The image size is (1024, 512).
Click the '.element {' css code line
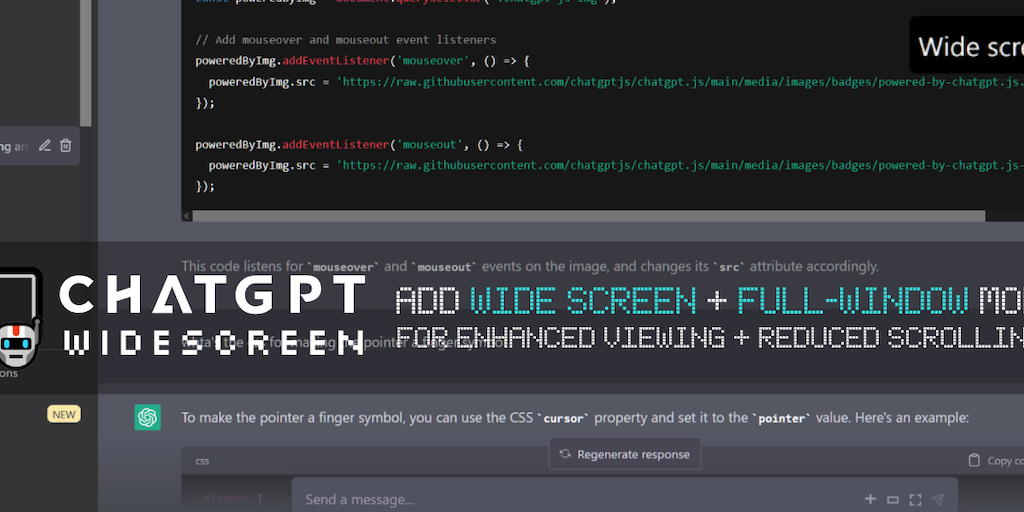[x=229, y=500]
